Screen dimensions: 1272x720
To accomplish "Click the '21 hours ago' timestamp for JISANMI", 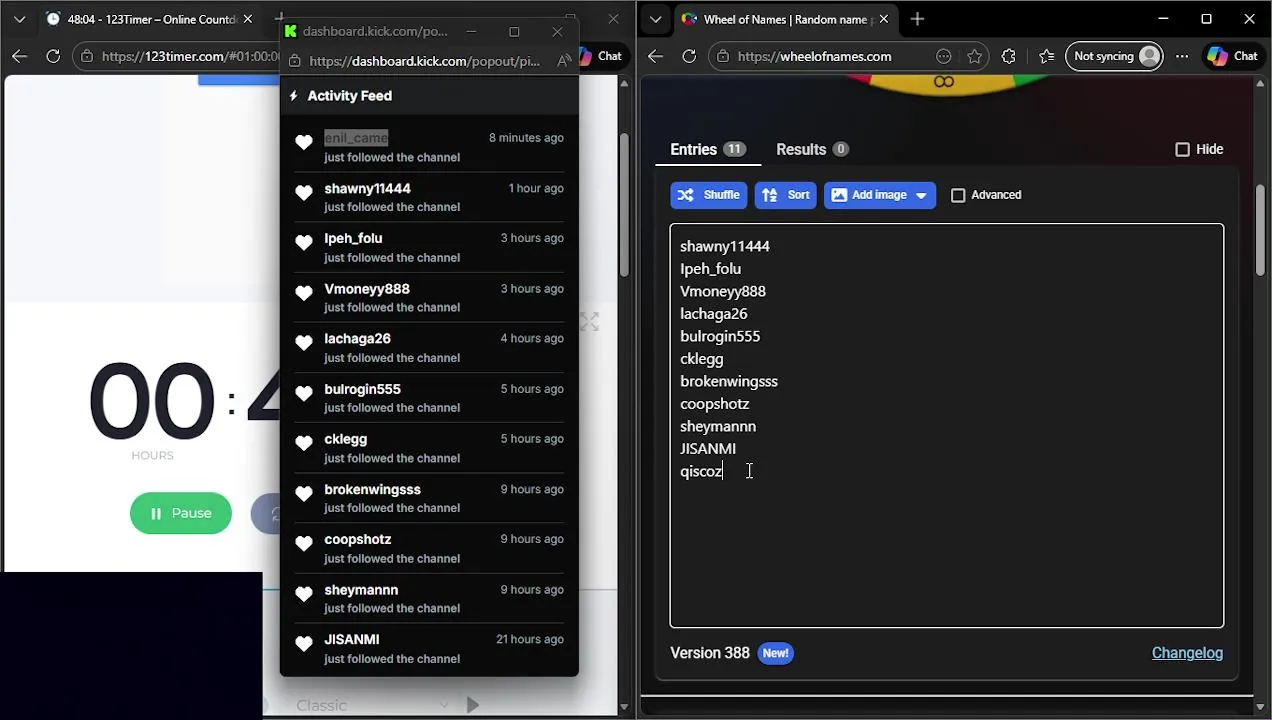I will tap(530, 639).
